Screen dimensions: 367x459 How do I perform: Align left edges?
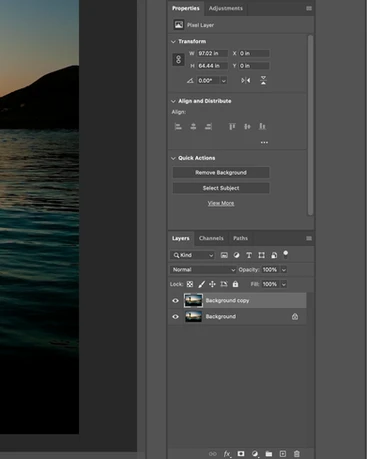click(178, 126)
